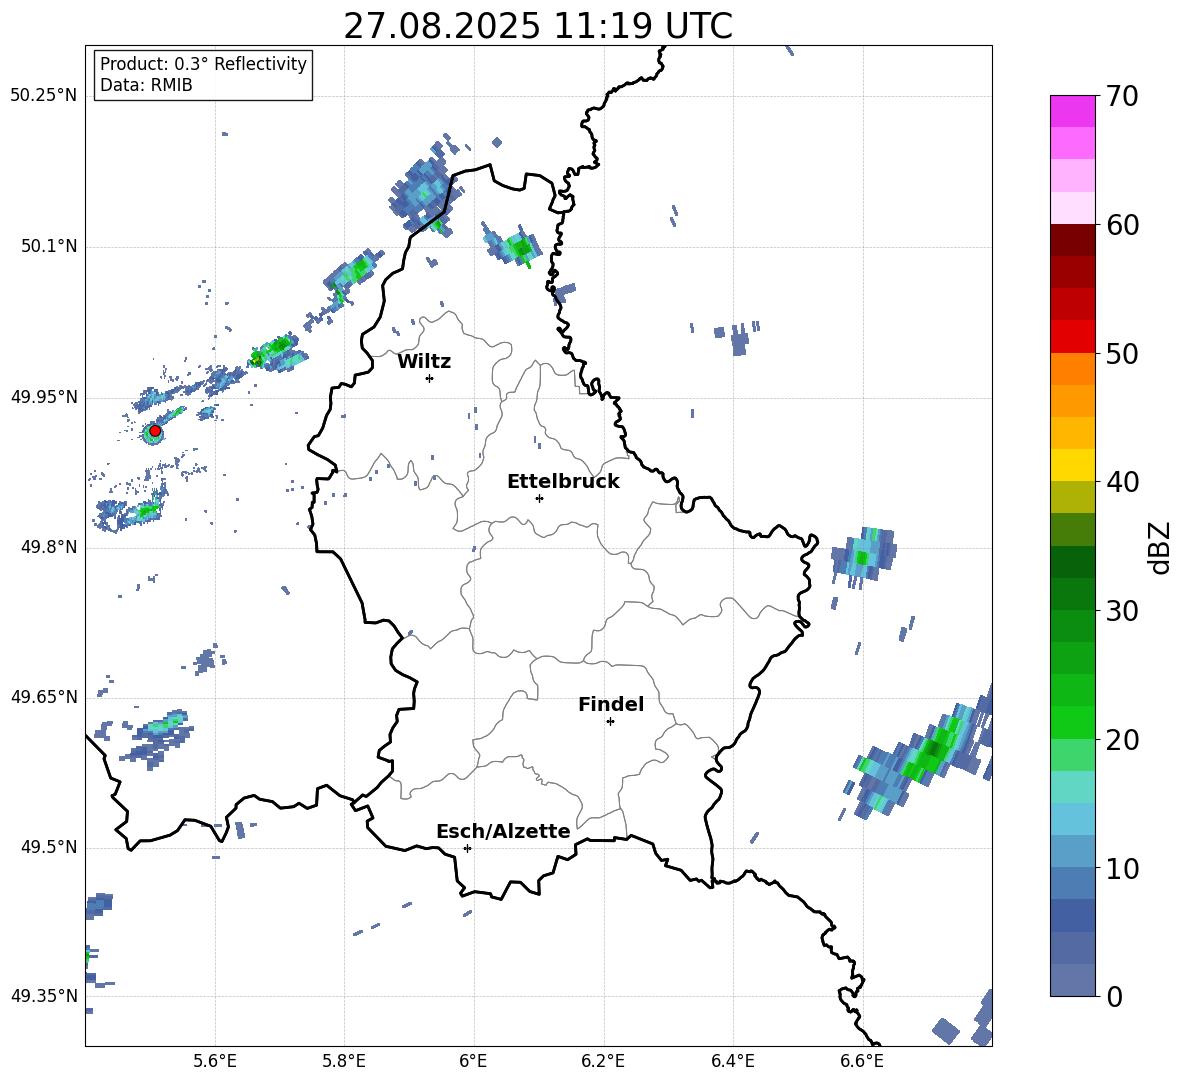This screenshot has width=1184, height=1081.
Task: Click the colorbar value 0
Action: click(x=1115, y=996)
